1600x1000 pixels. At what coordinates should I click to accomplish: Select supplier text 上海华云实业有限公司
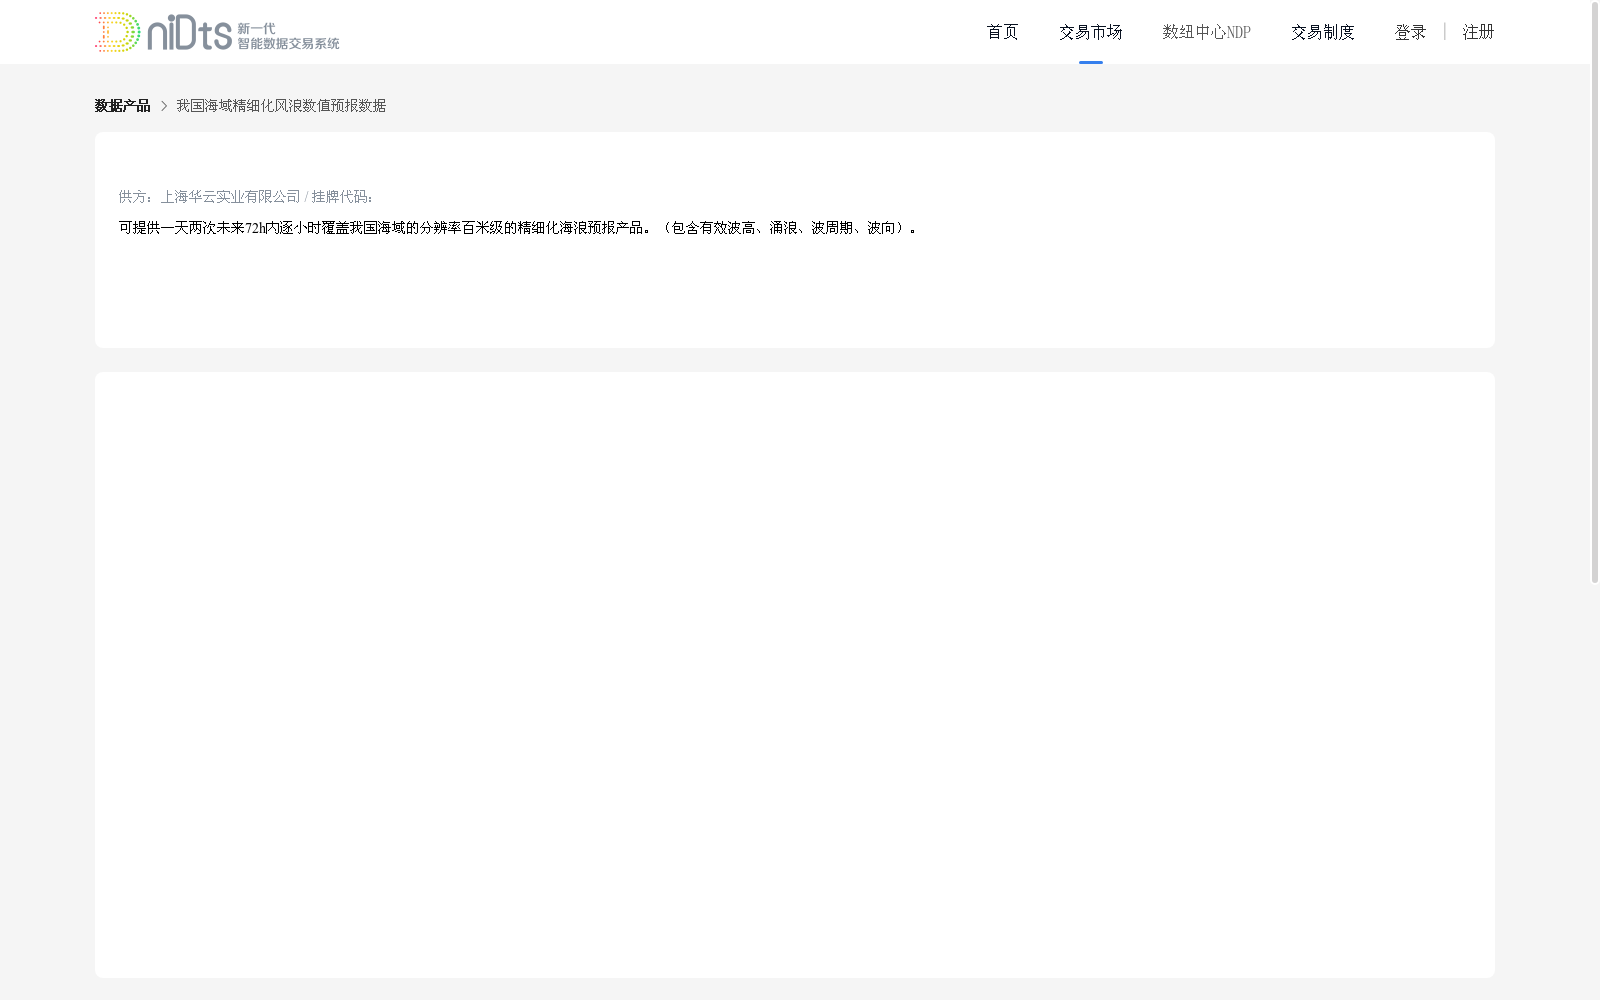230,197
